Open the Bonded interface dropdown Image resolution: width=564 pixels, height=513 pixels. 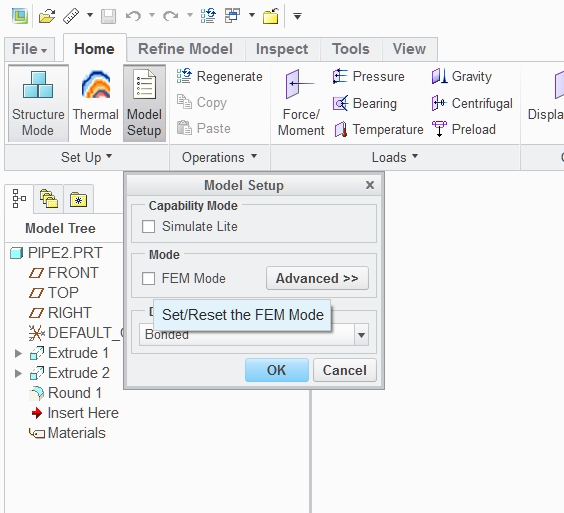click(361, 335)
